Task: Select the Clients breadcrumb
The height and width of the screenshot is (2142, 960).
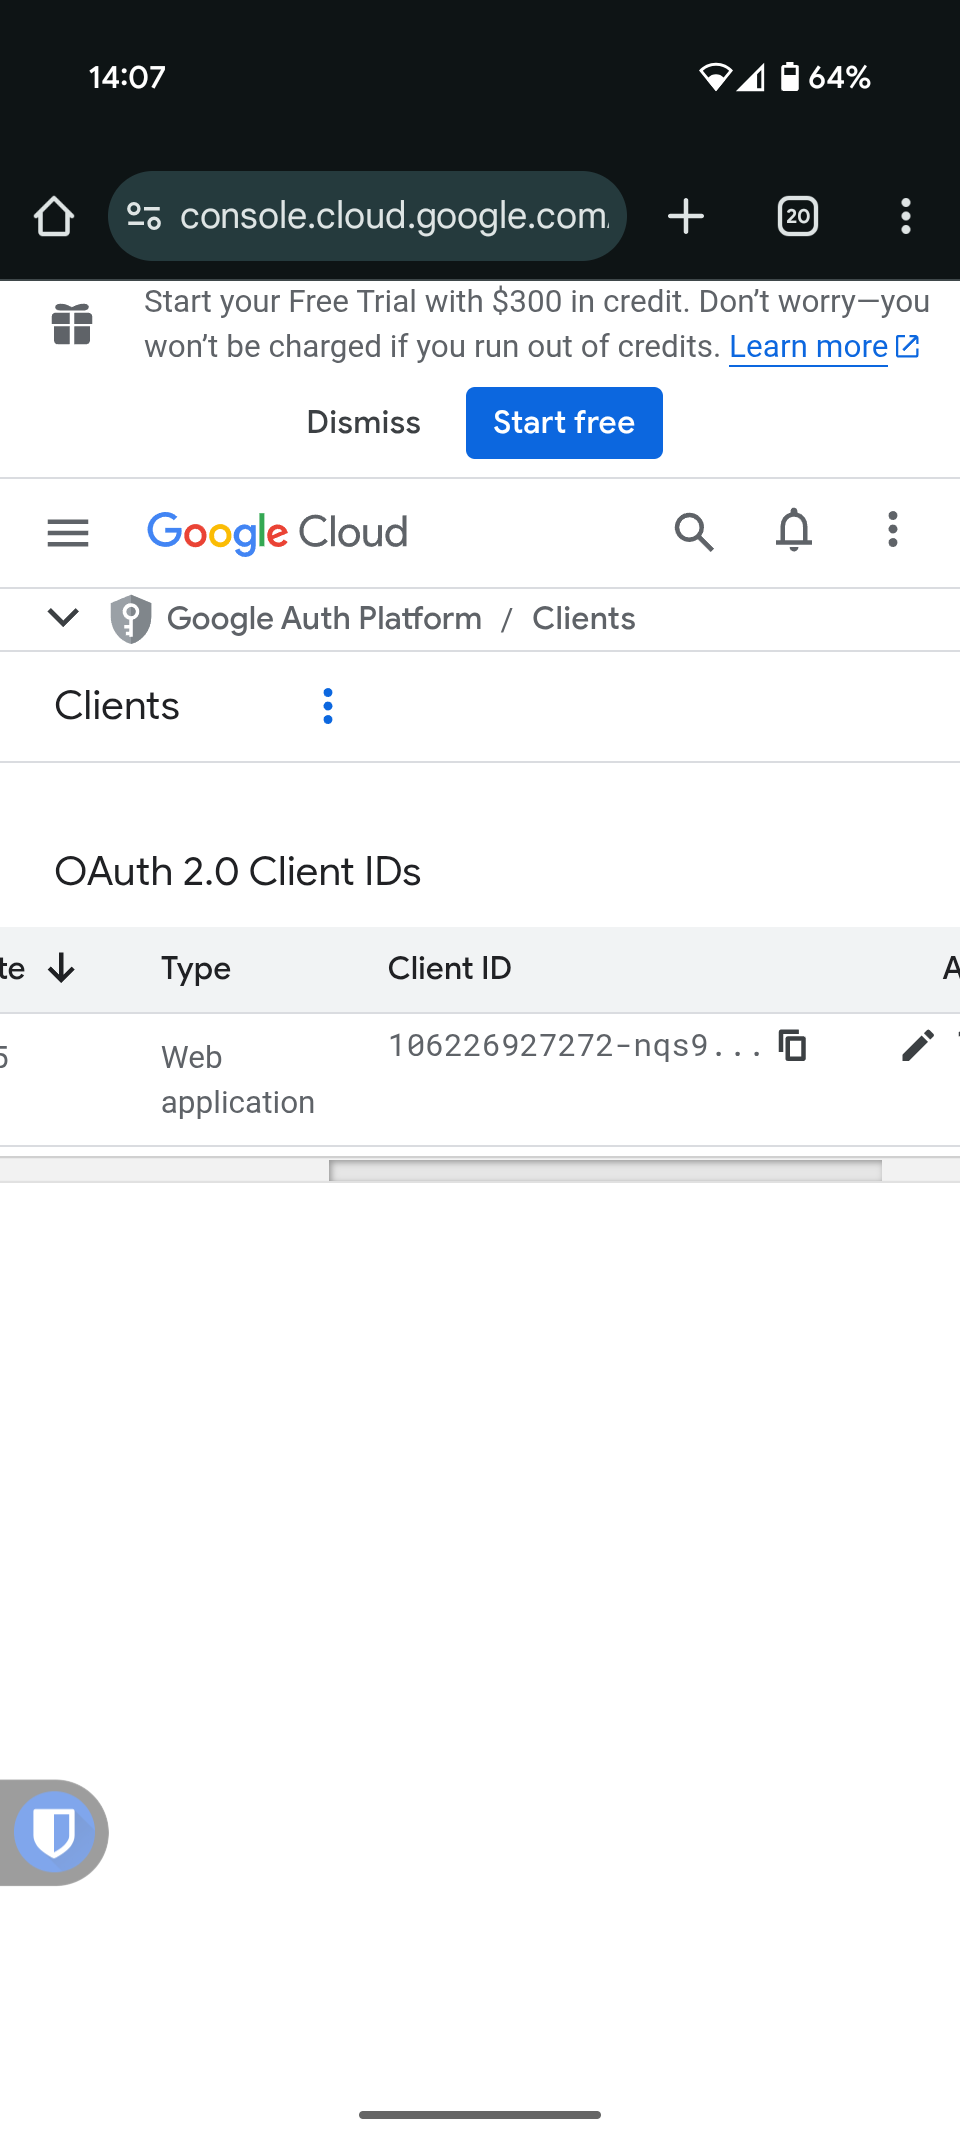Action: click(x=584, y=619)
